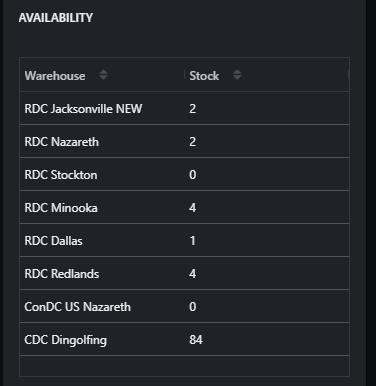Select the CDC Dingolfing warehouse row
The image size is (376, 386).
[x=184, y=339]
